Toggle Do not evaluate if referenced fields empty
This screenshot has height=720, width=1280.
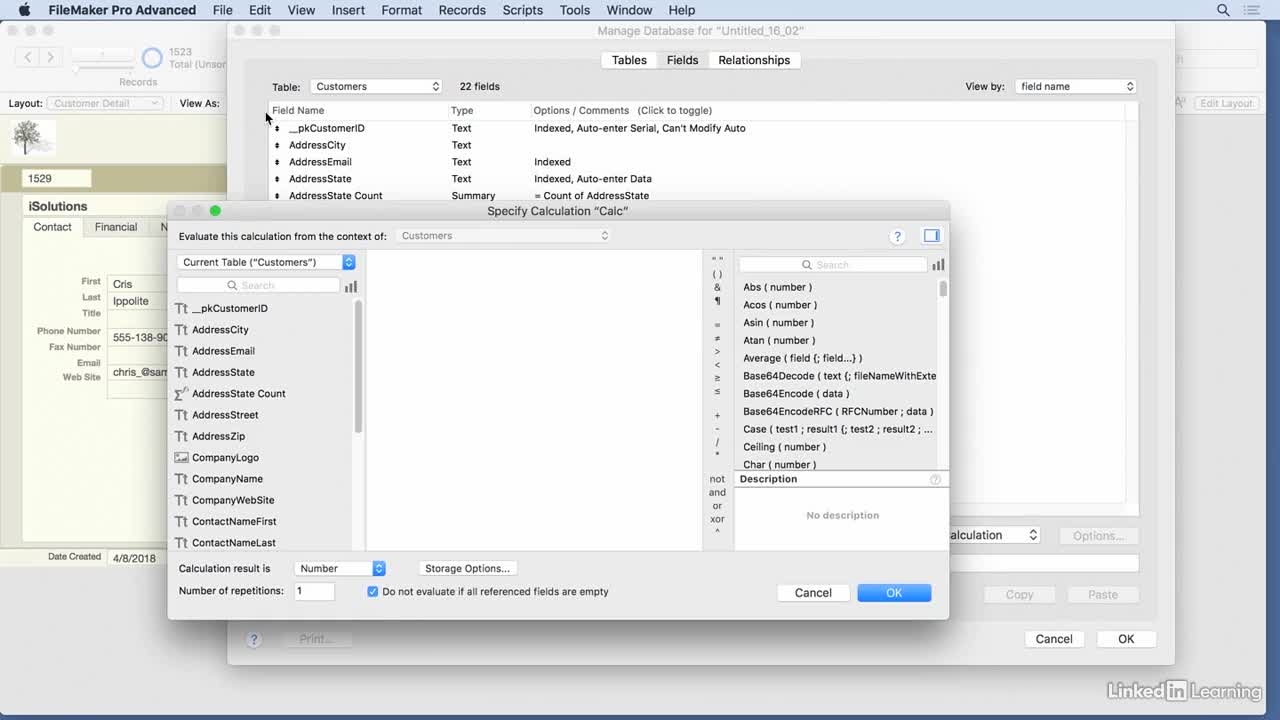(x=372, y=592)
